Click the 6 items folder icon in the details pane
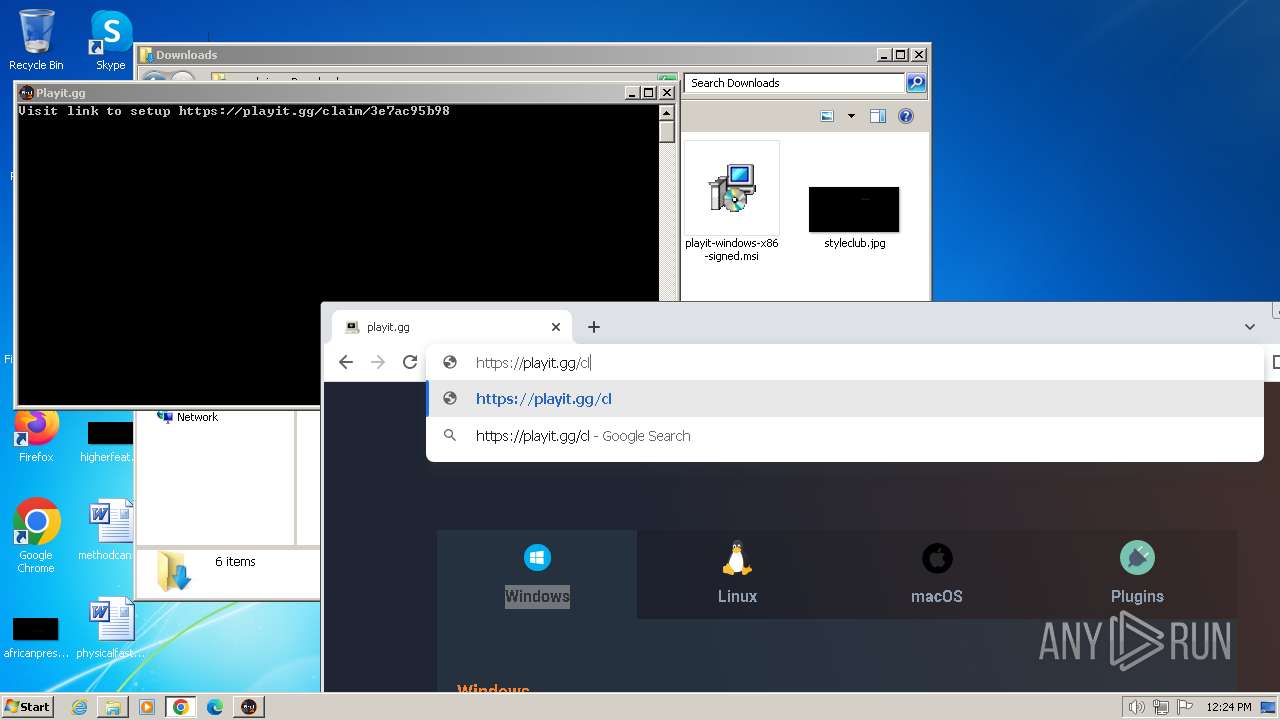 (173, 572)
